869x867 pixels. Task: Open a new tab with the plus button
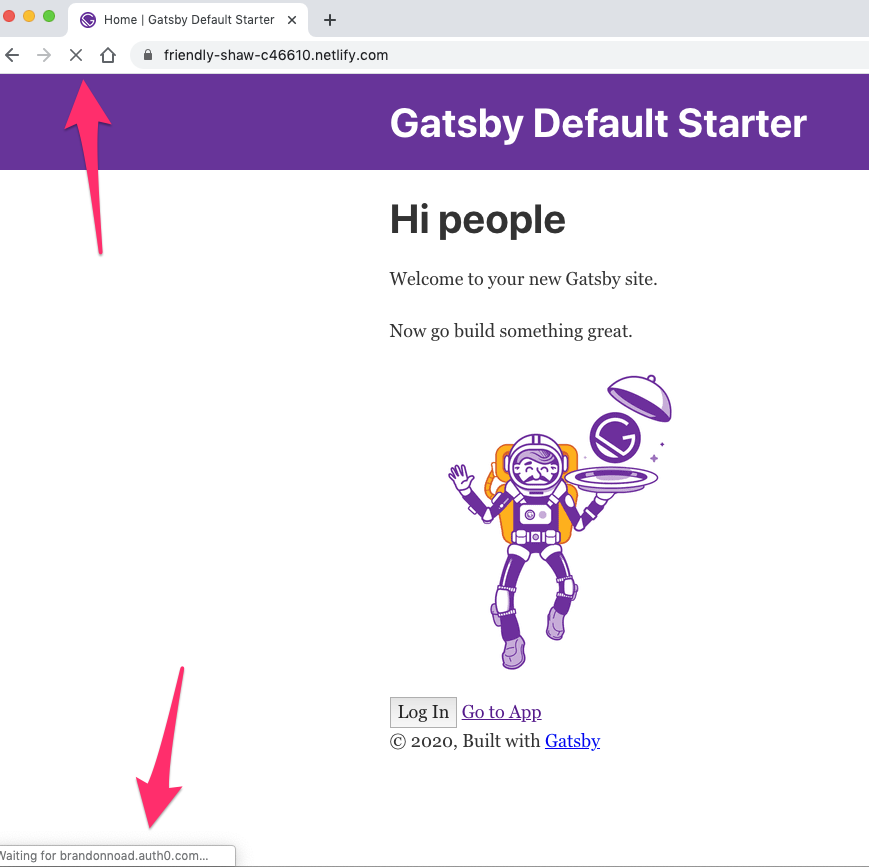(330, 20)
